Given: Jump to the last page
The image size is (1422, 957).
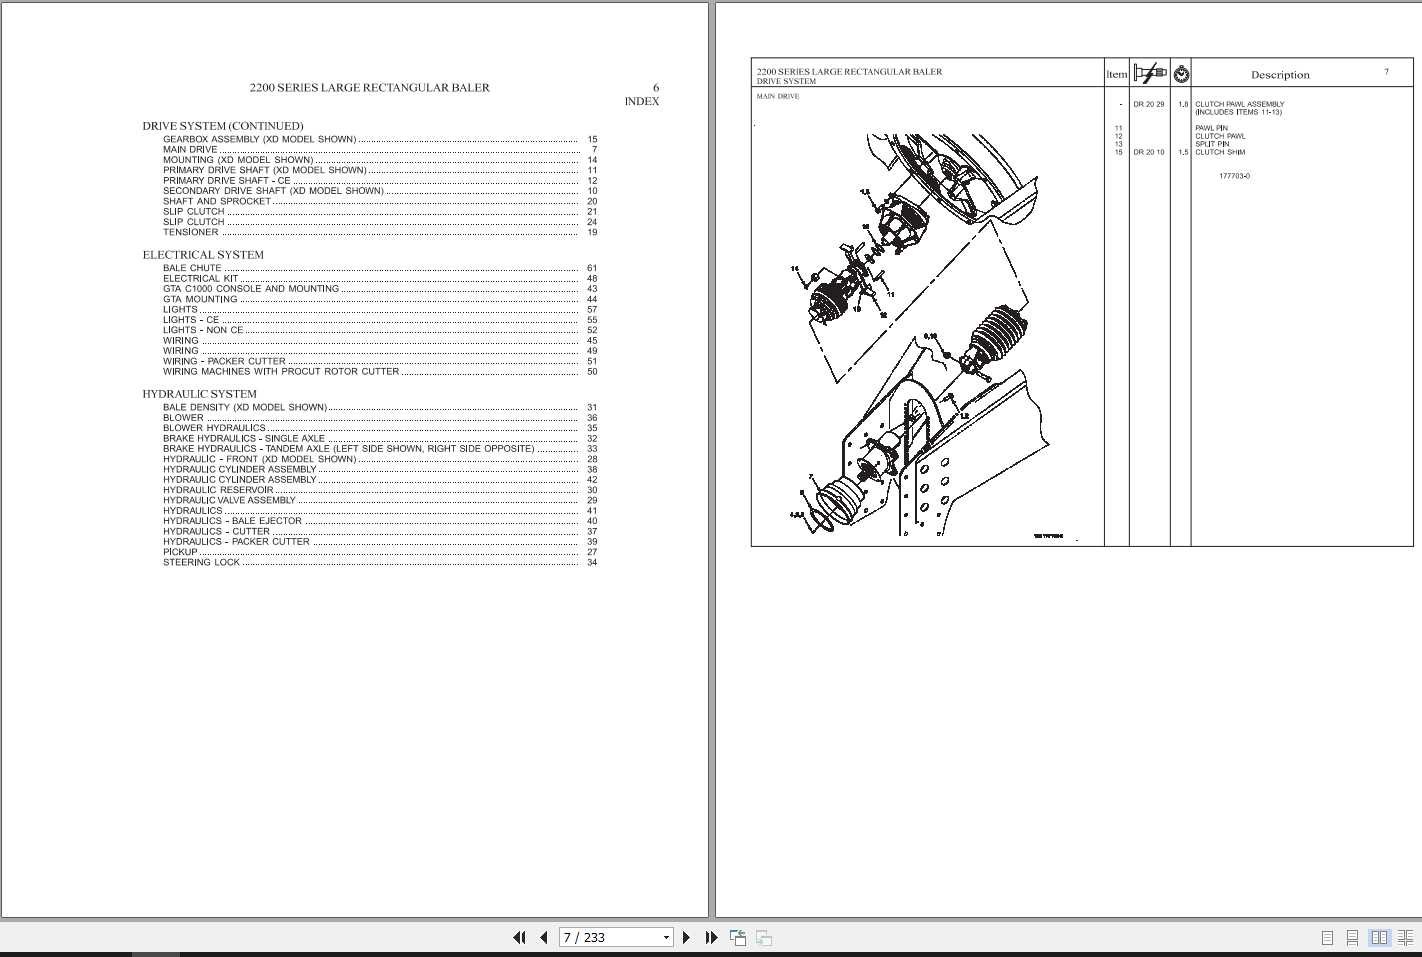Looking at the screenshot, I should tap(711, 937).
